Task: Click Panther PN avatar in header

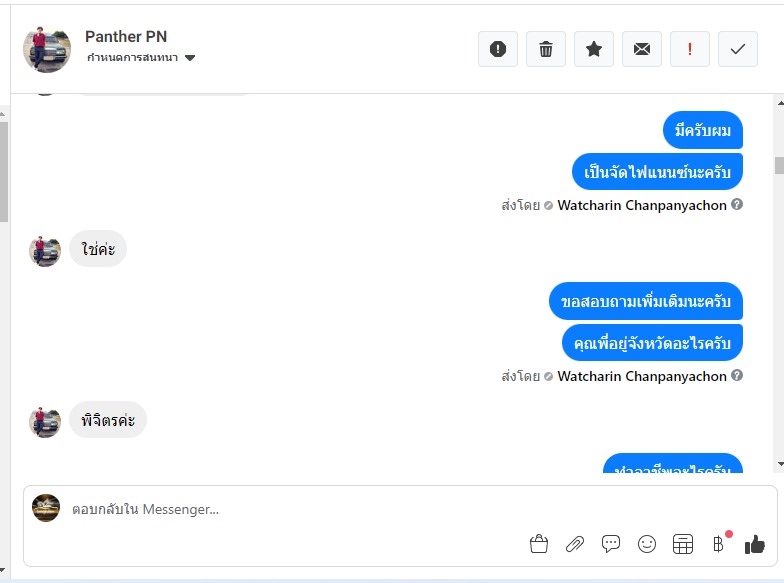Action: [46, 50]
